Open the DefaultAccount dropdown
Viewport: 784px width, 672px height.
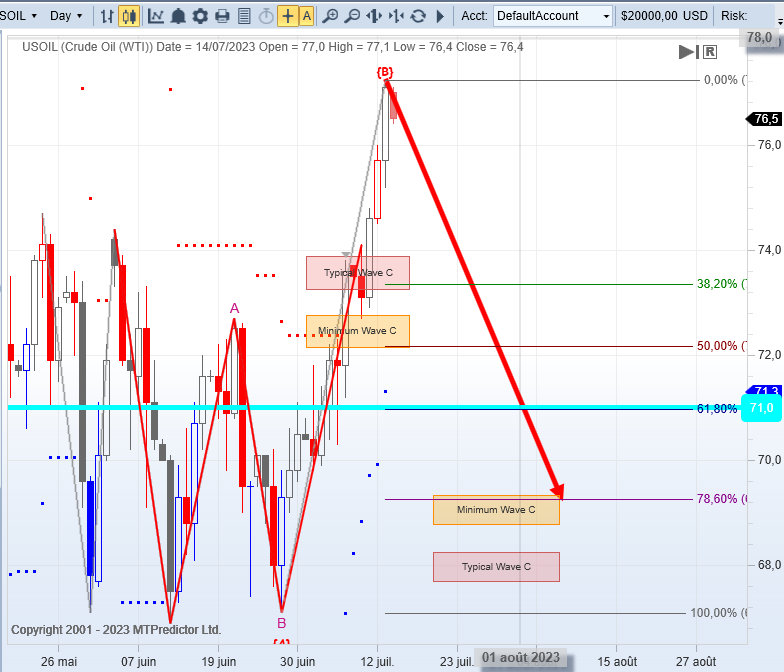click(x=553, y=16)
